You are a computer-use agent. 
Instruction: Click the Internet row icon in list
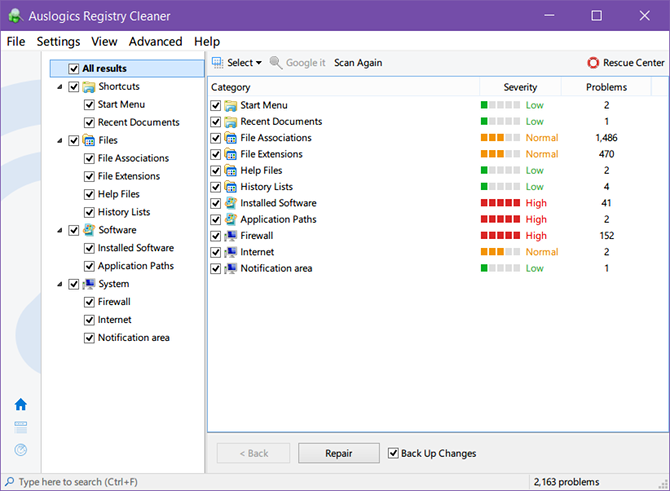pyautogui.click(x=231, y=252)
